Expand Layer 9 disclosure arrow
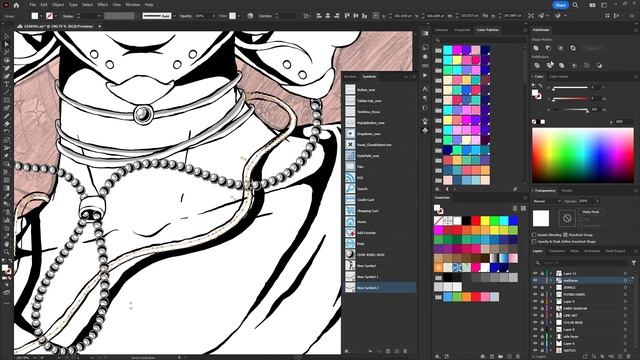 coord(551,301)
